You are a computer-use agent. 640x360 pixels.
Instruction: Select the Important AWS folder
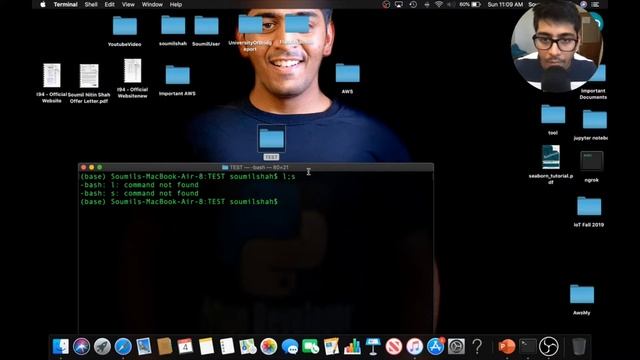point(178,75)
